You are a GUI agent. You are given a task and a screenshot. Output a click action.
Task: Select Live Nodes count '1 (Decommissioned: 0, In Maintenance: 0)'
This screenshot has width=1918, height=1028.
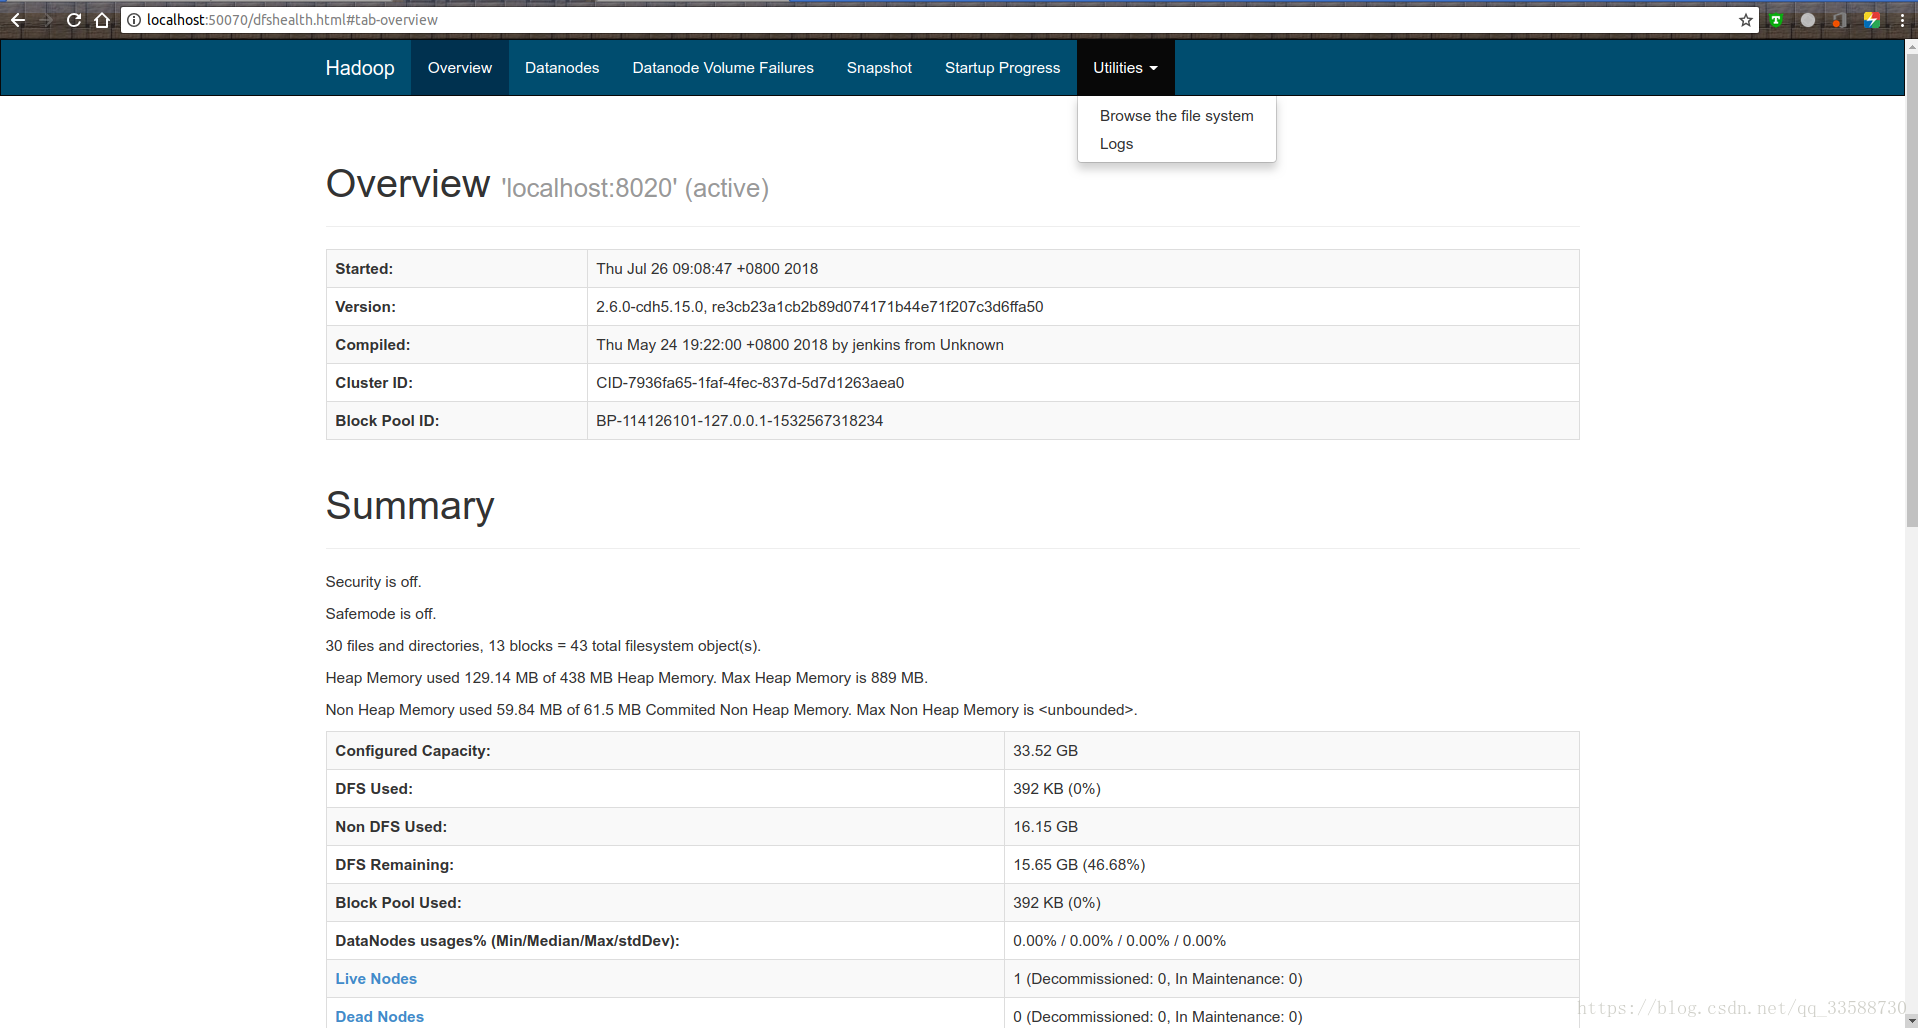(1157, 979)
